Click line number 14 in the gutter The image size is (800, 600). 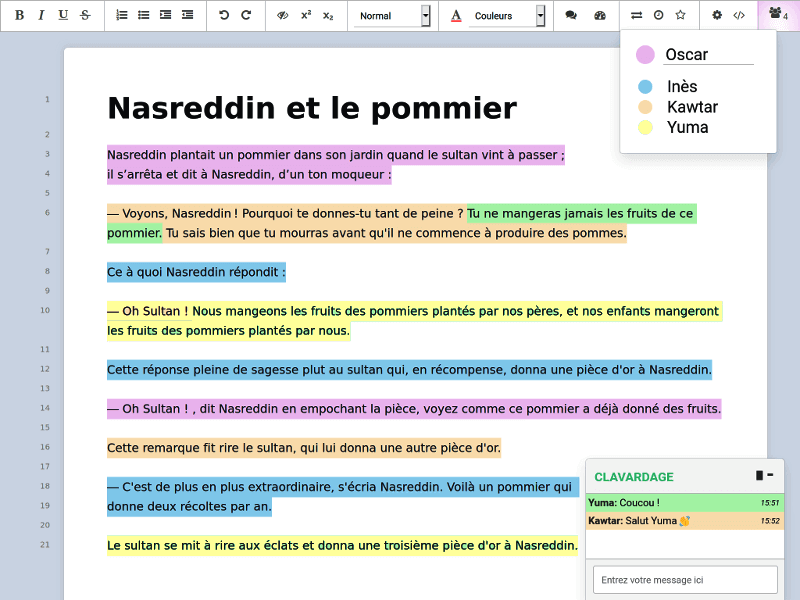click(x=45, y=408)
